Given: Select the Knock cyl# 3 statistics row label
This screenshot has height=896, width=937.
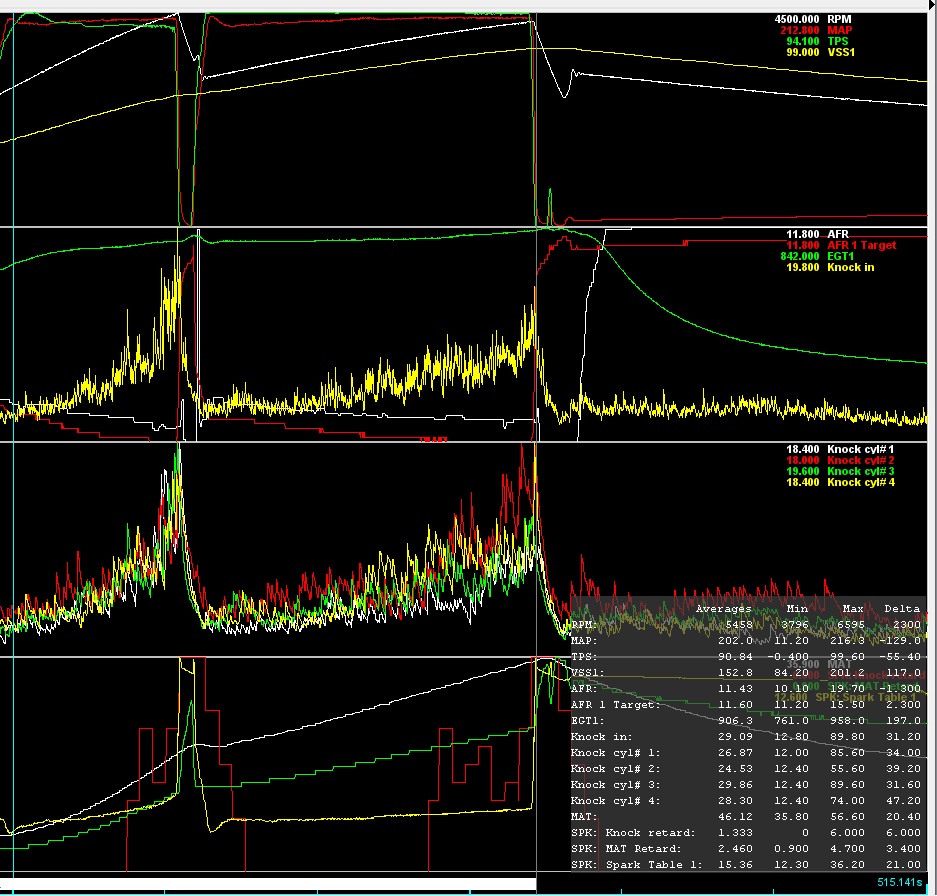Looking at the screenshot, I should 616,785.
